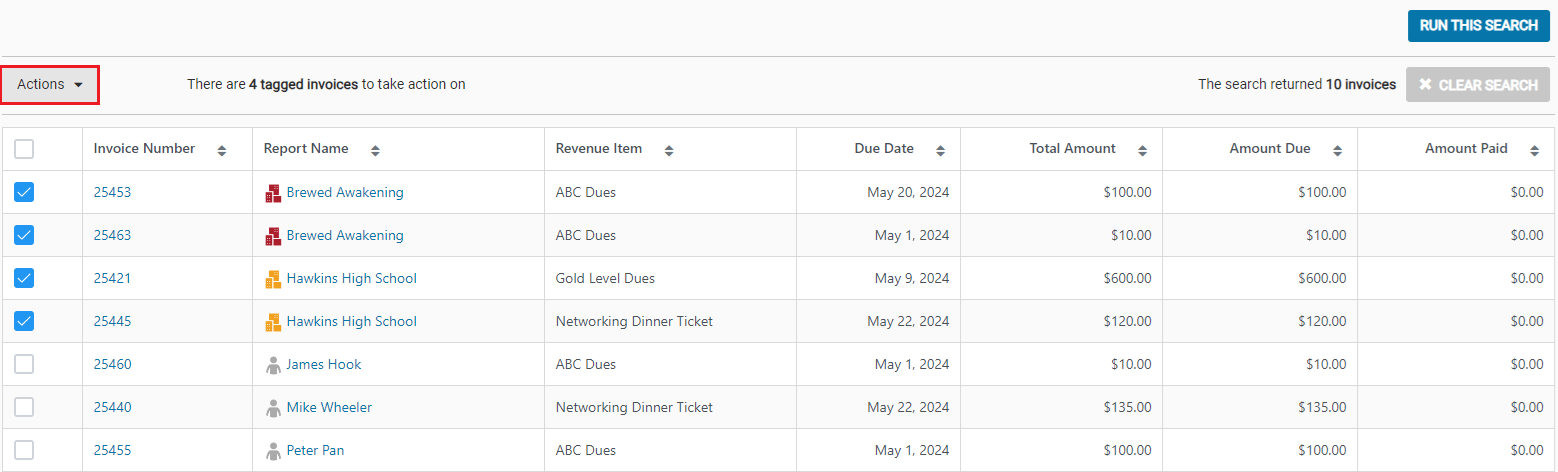Sort by Revenue Item using its sort arrows
Screen dimensions: 1558x472
click(x=669, y=150)
